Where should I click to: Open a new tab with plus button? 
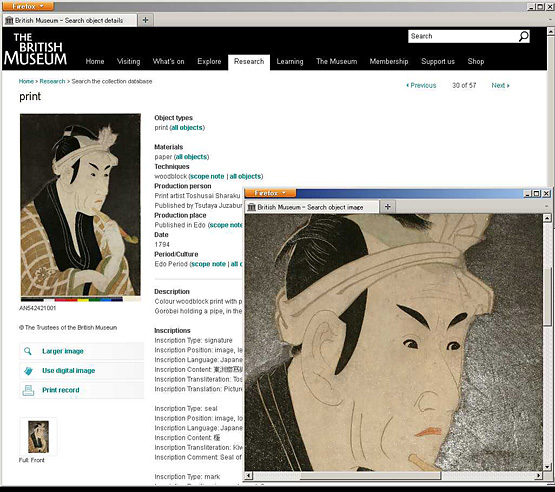click(x=145, y=20)
